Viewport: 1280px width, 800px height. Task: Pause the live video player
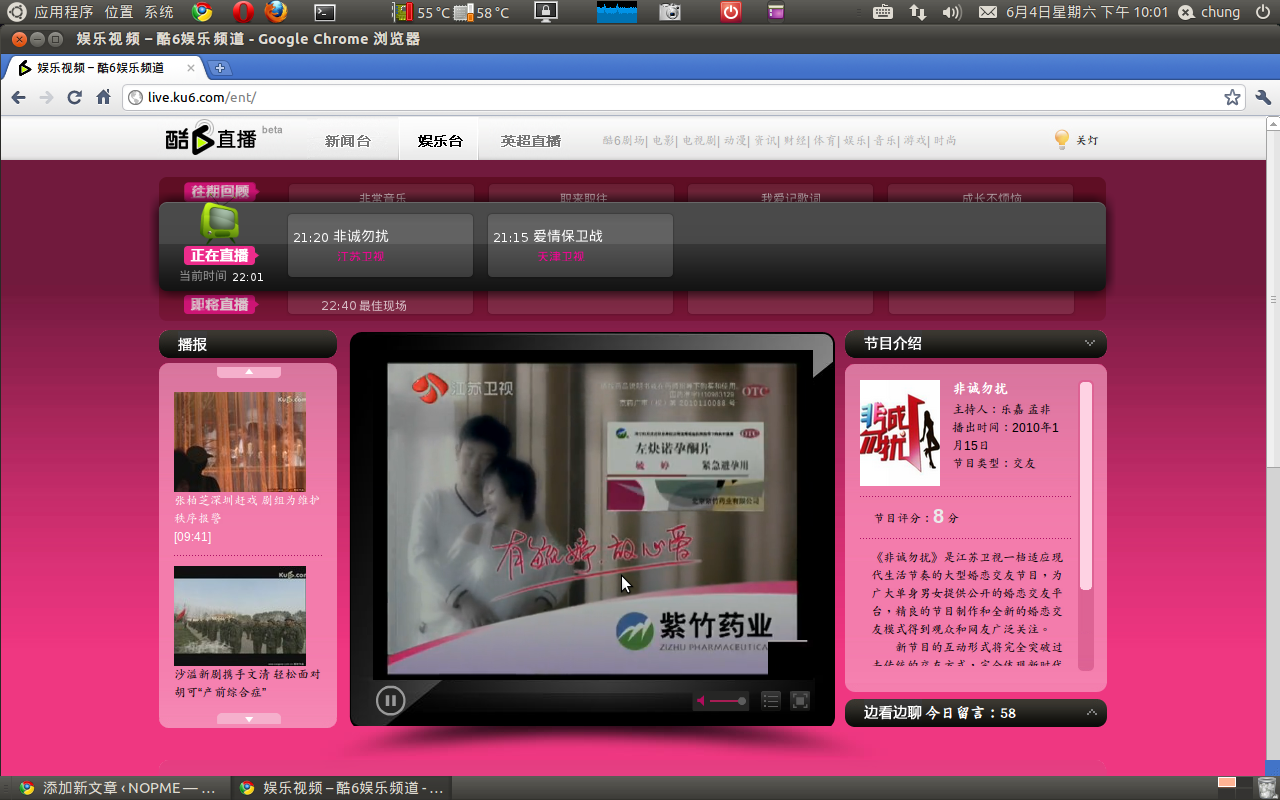(391, 700)
